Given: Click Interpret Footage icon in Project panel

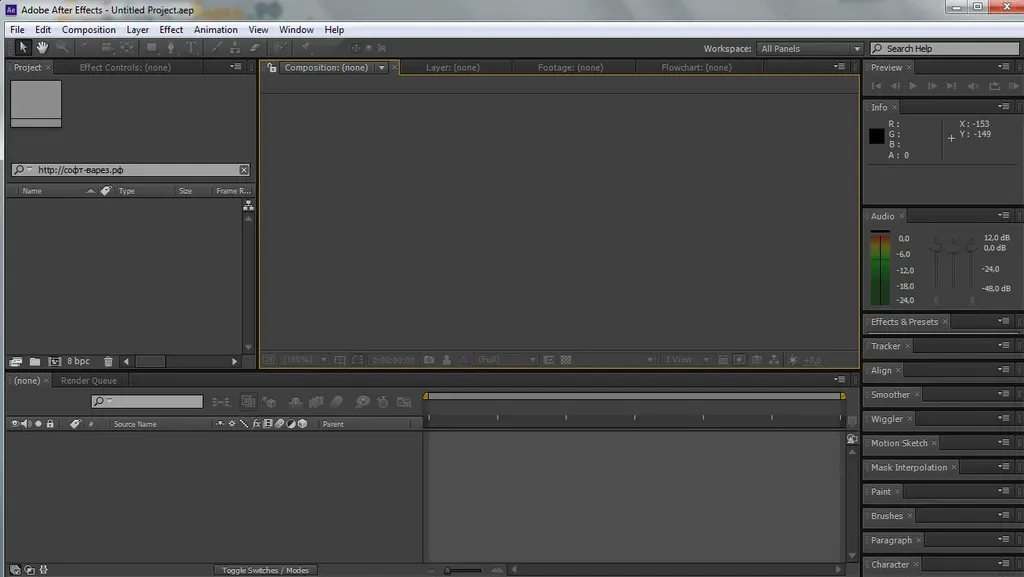Looking at the screenshot, I should [x=16, y=361].
